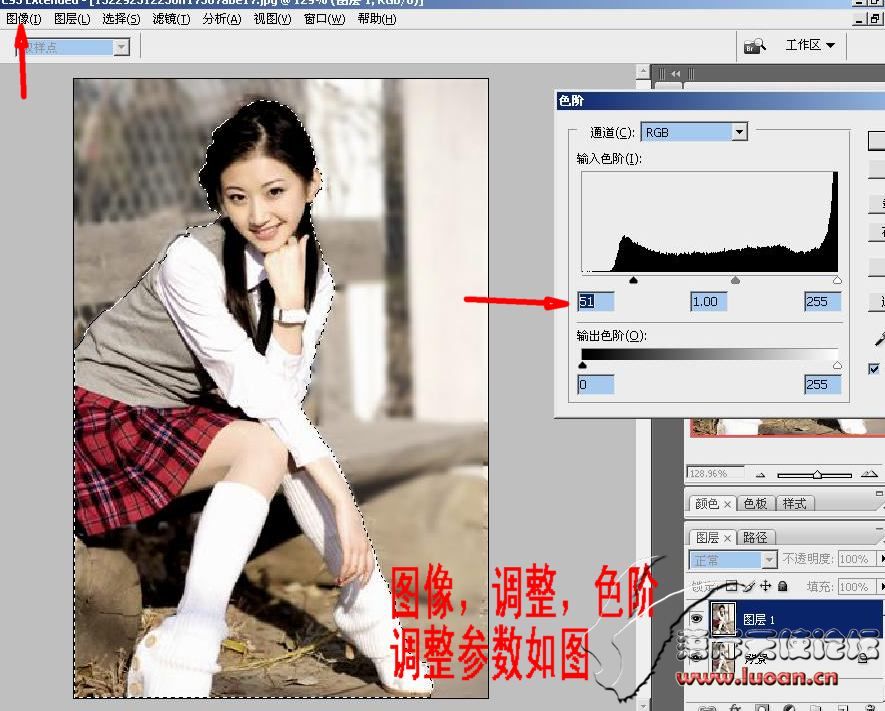The width and height of the screenshot is (885, 711).
Task: Open the 分析(A) menu
Action: click(221, 19)
